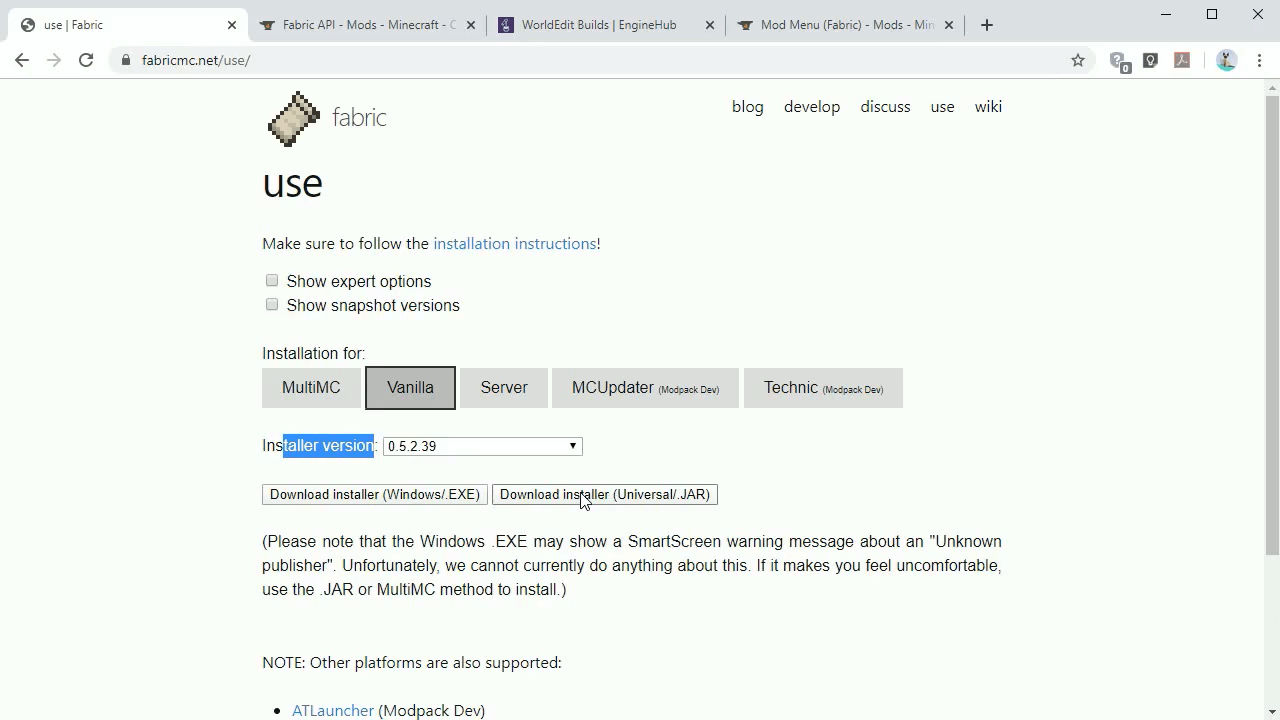Open the Chrome profile avatar
Viewport: 1280px width, 720px height.
click(x=1226, y=60)
